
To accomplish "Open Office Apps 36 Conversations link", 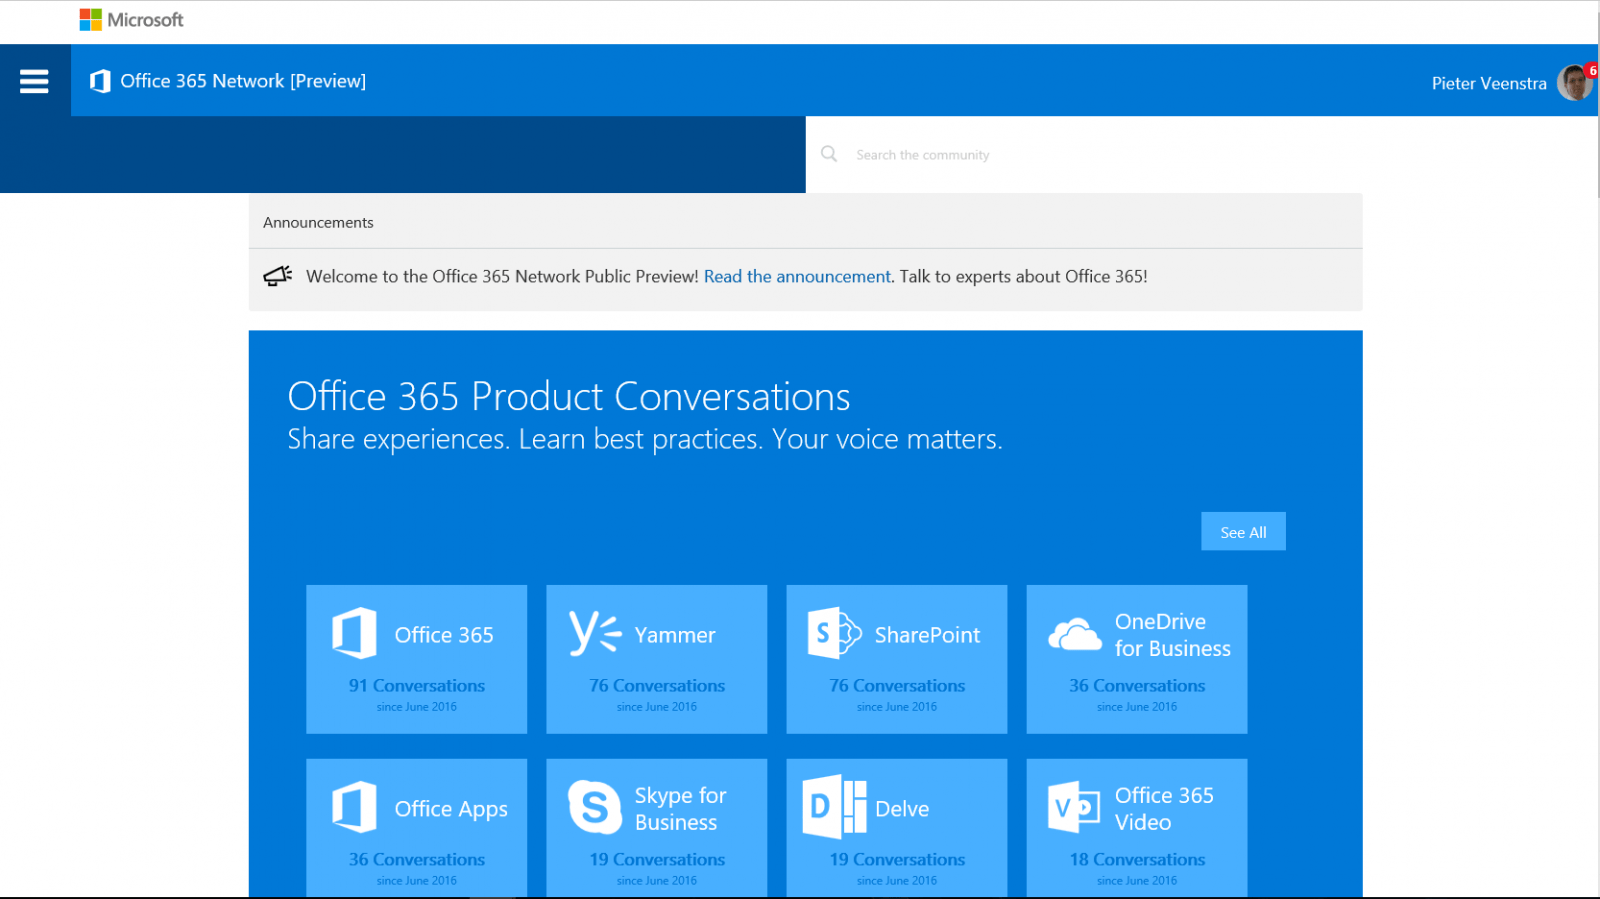I will [x=417, y=859].
